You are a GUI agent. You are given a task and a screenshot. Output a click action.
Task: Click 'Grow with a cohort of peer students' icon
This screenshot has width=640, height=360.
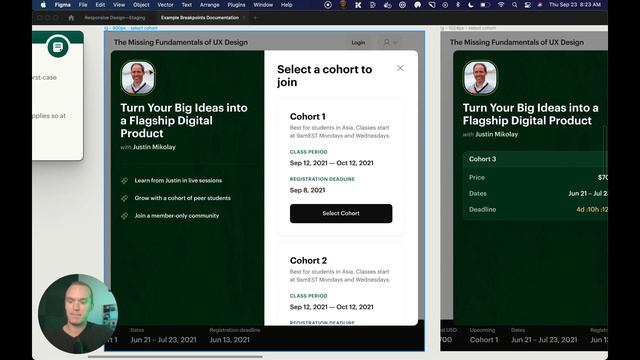coord(124,198)
